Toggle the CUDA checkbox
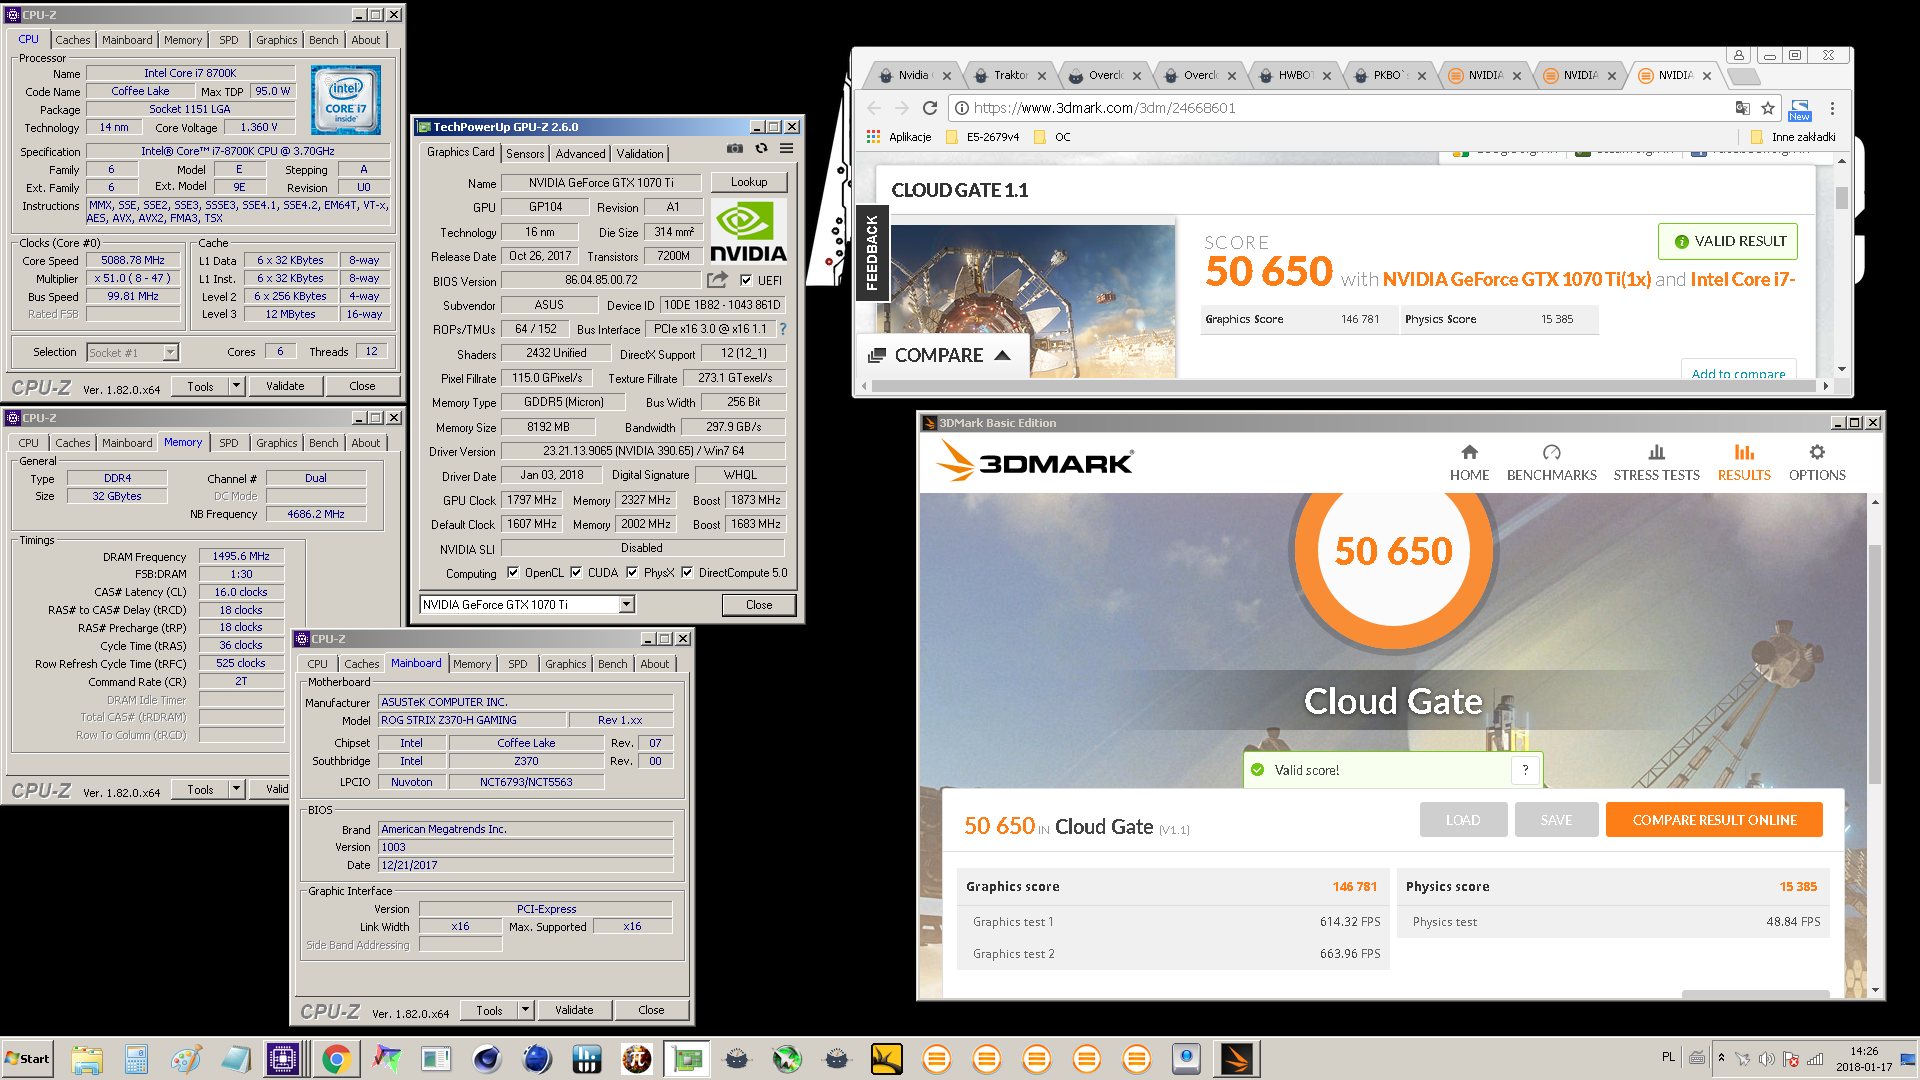Screen dimensions: 1920x1080 (576, 573)
